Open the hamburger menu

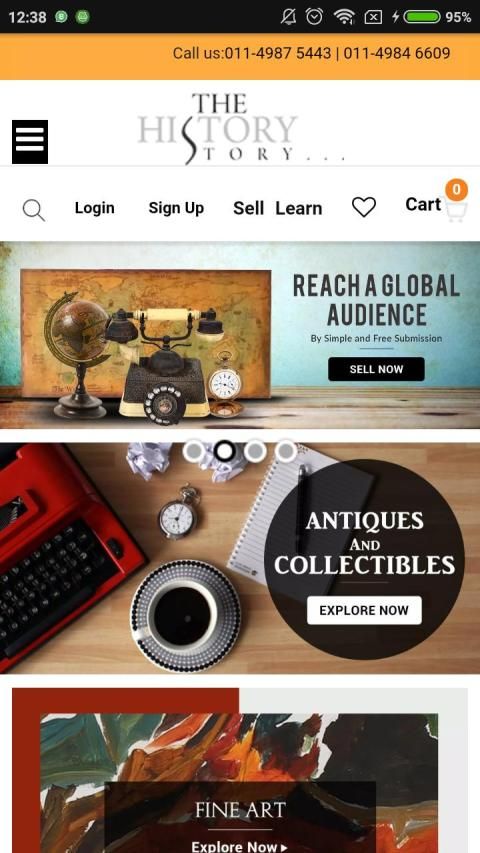30,141
